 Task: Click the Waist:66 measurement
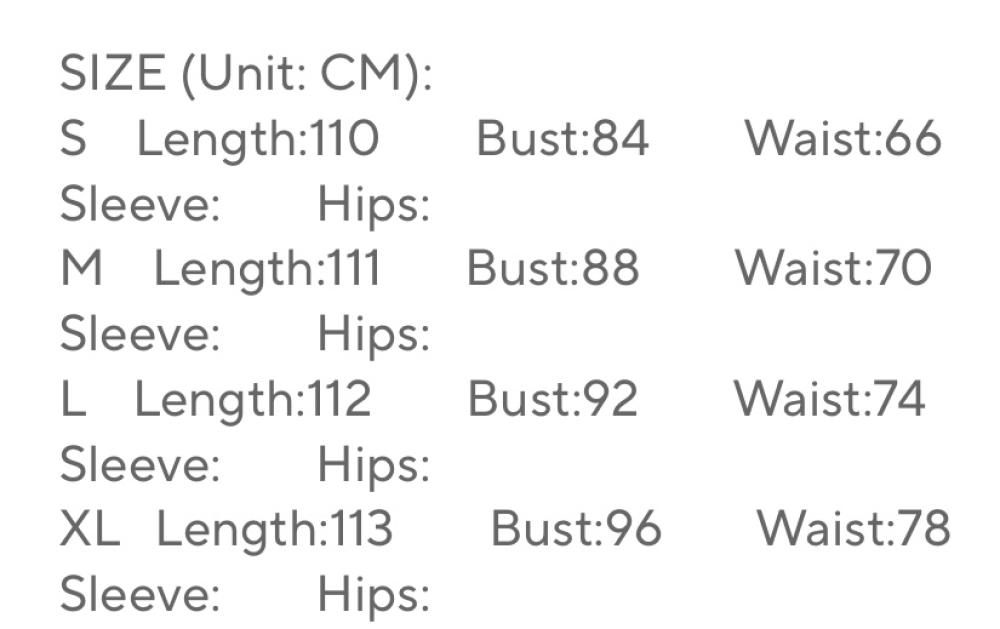click(842, 140)
